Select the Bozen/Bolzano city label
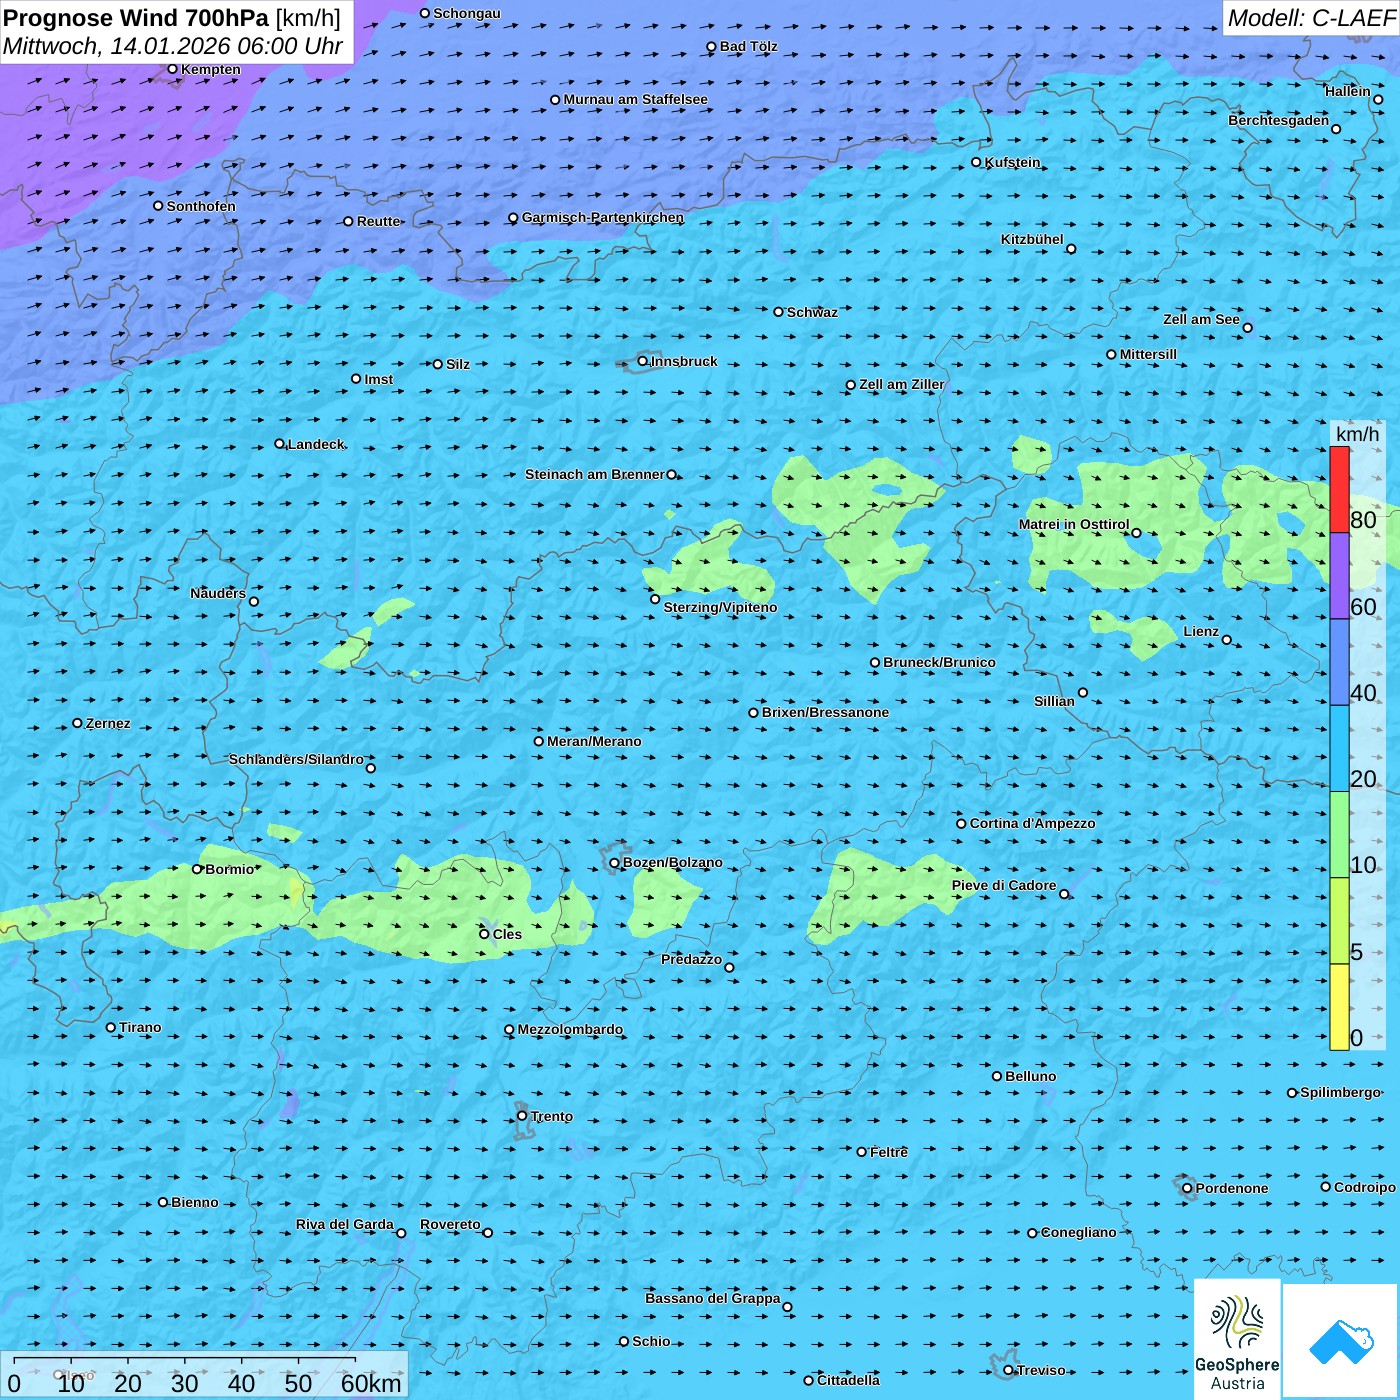This screenshot has width=1400, height=1400. (x=672, y=862)
